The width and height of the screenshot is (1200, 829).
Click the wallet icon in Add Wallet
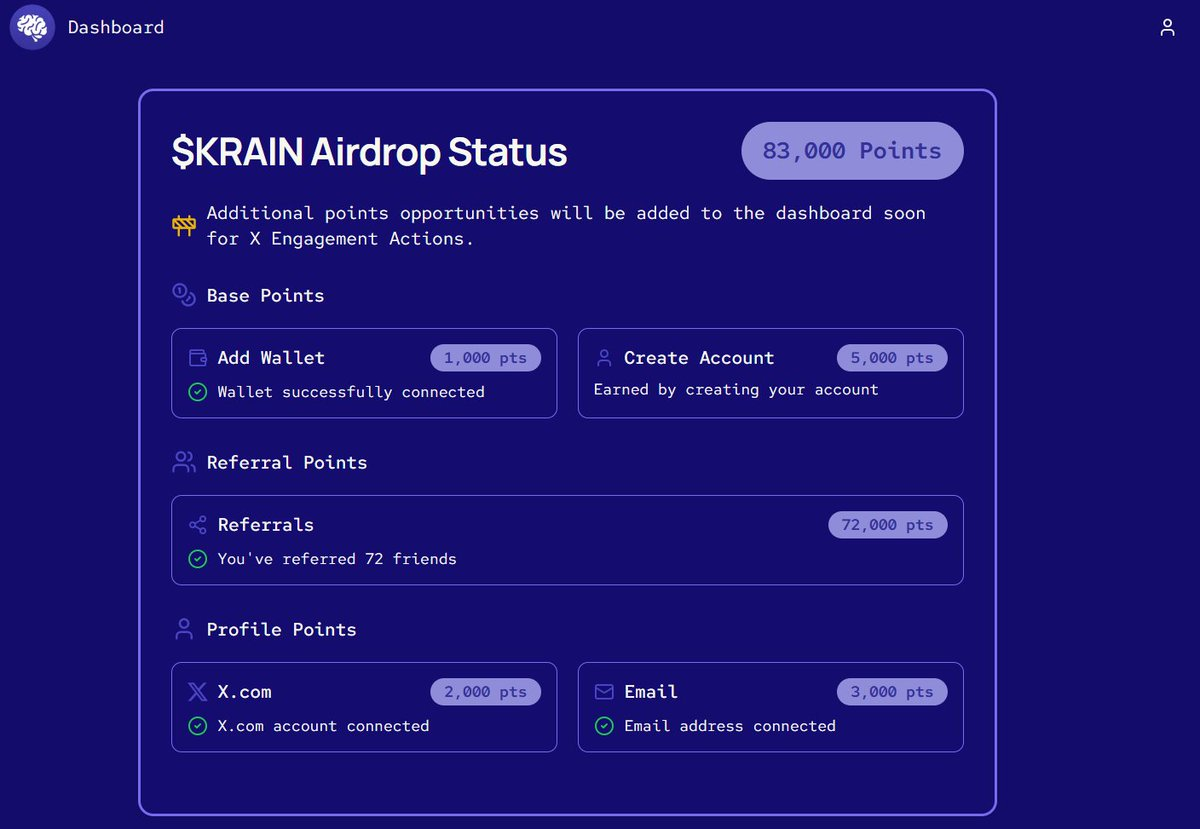[198, 358]
